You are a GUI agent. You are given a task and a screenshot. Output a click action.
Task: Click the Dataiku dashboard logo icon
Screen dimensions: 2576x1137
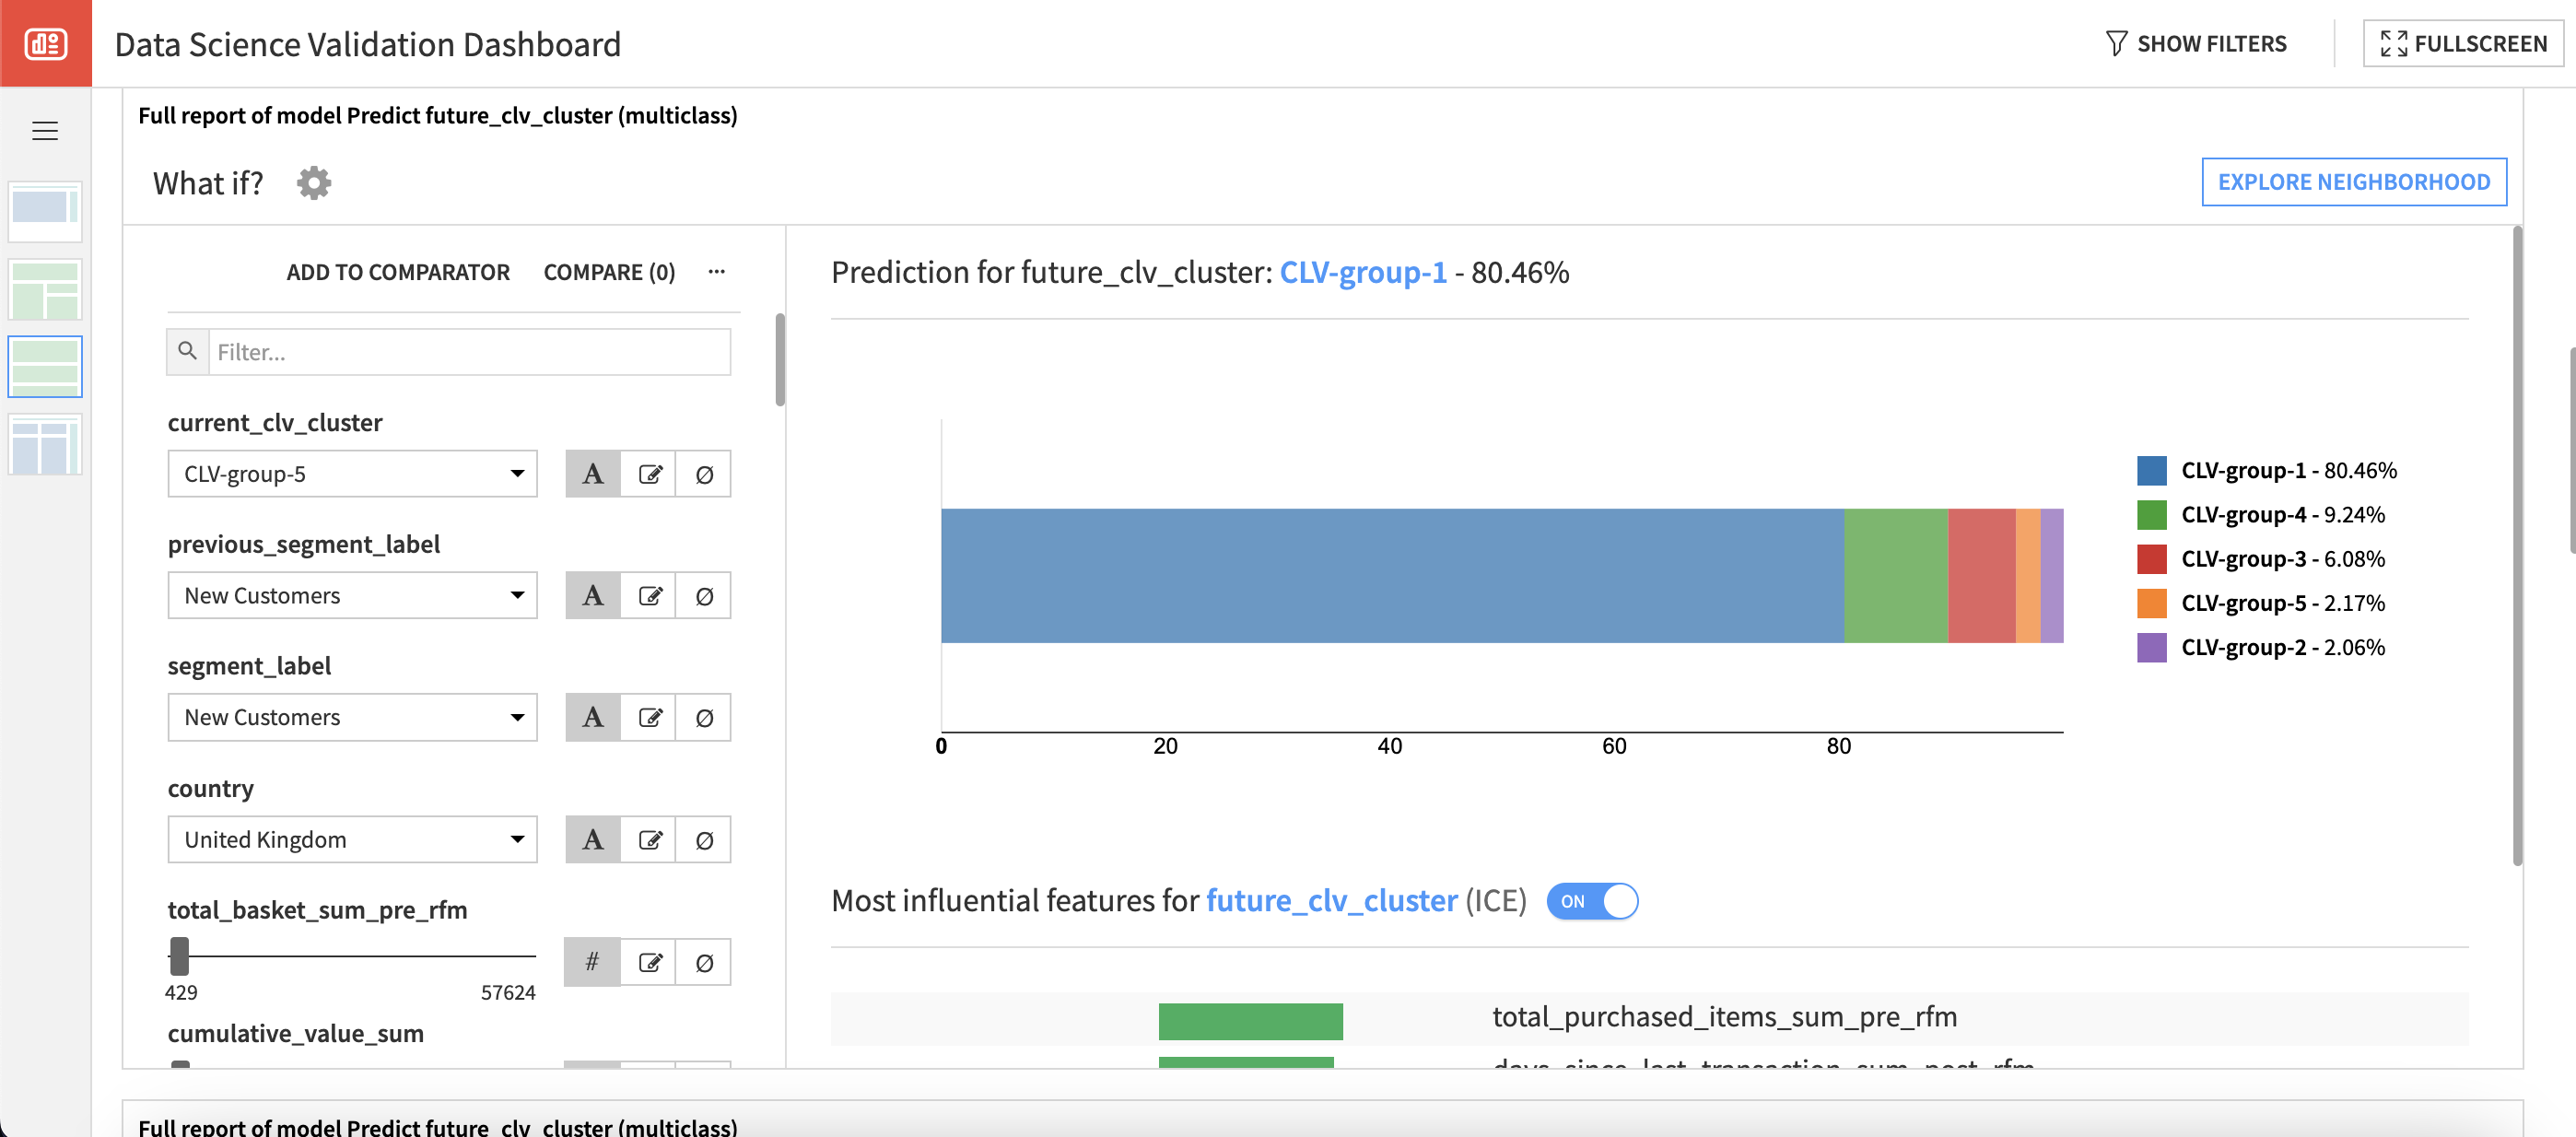(x=45, y=44)
